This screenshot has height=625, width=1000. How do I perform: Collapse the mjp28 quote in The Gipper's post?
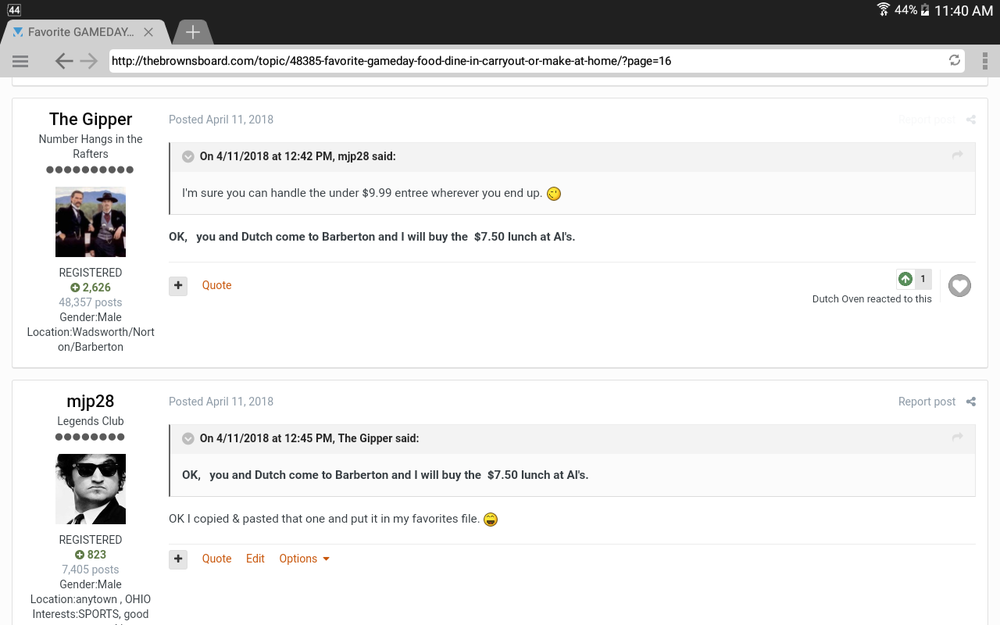(x=188, y=157)
